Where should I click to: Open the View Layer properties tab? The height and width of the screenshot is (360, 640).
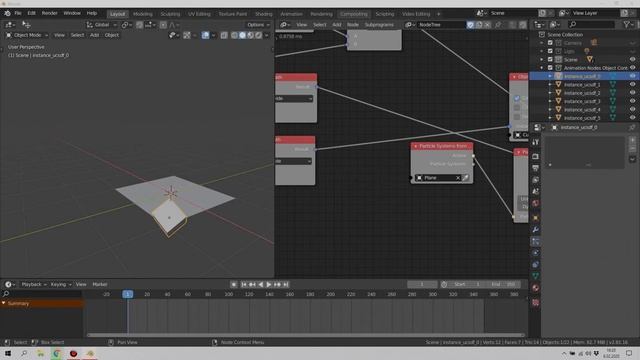536,180
